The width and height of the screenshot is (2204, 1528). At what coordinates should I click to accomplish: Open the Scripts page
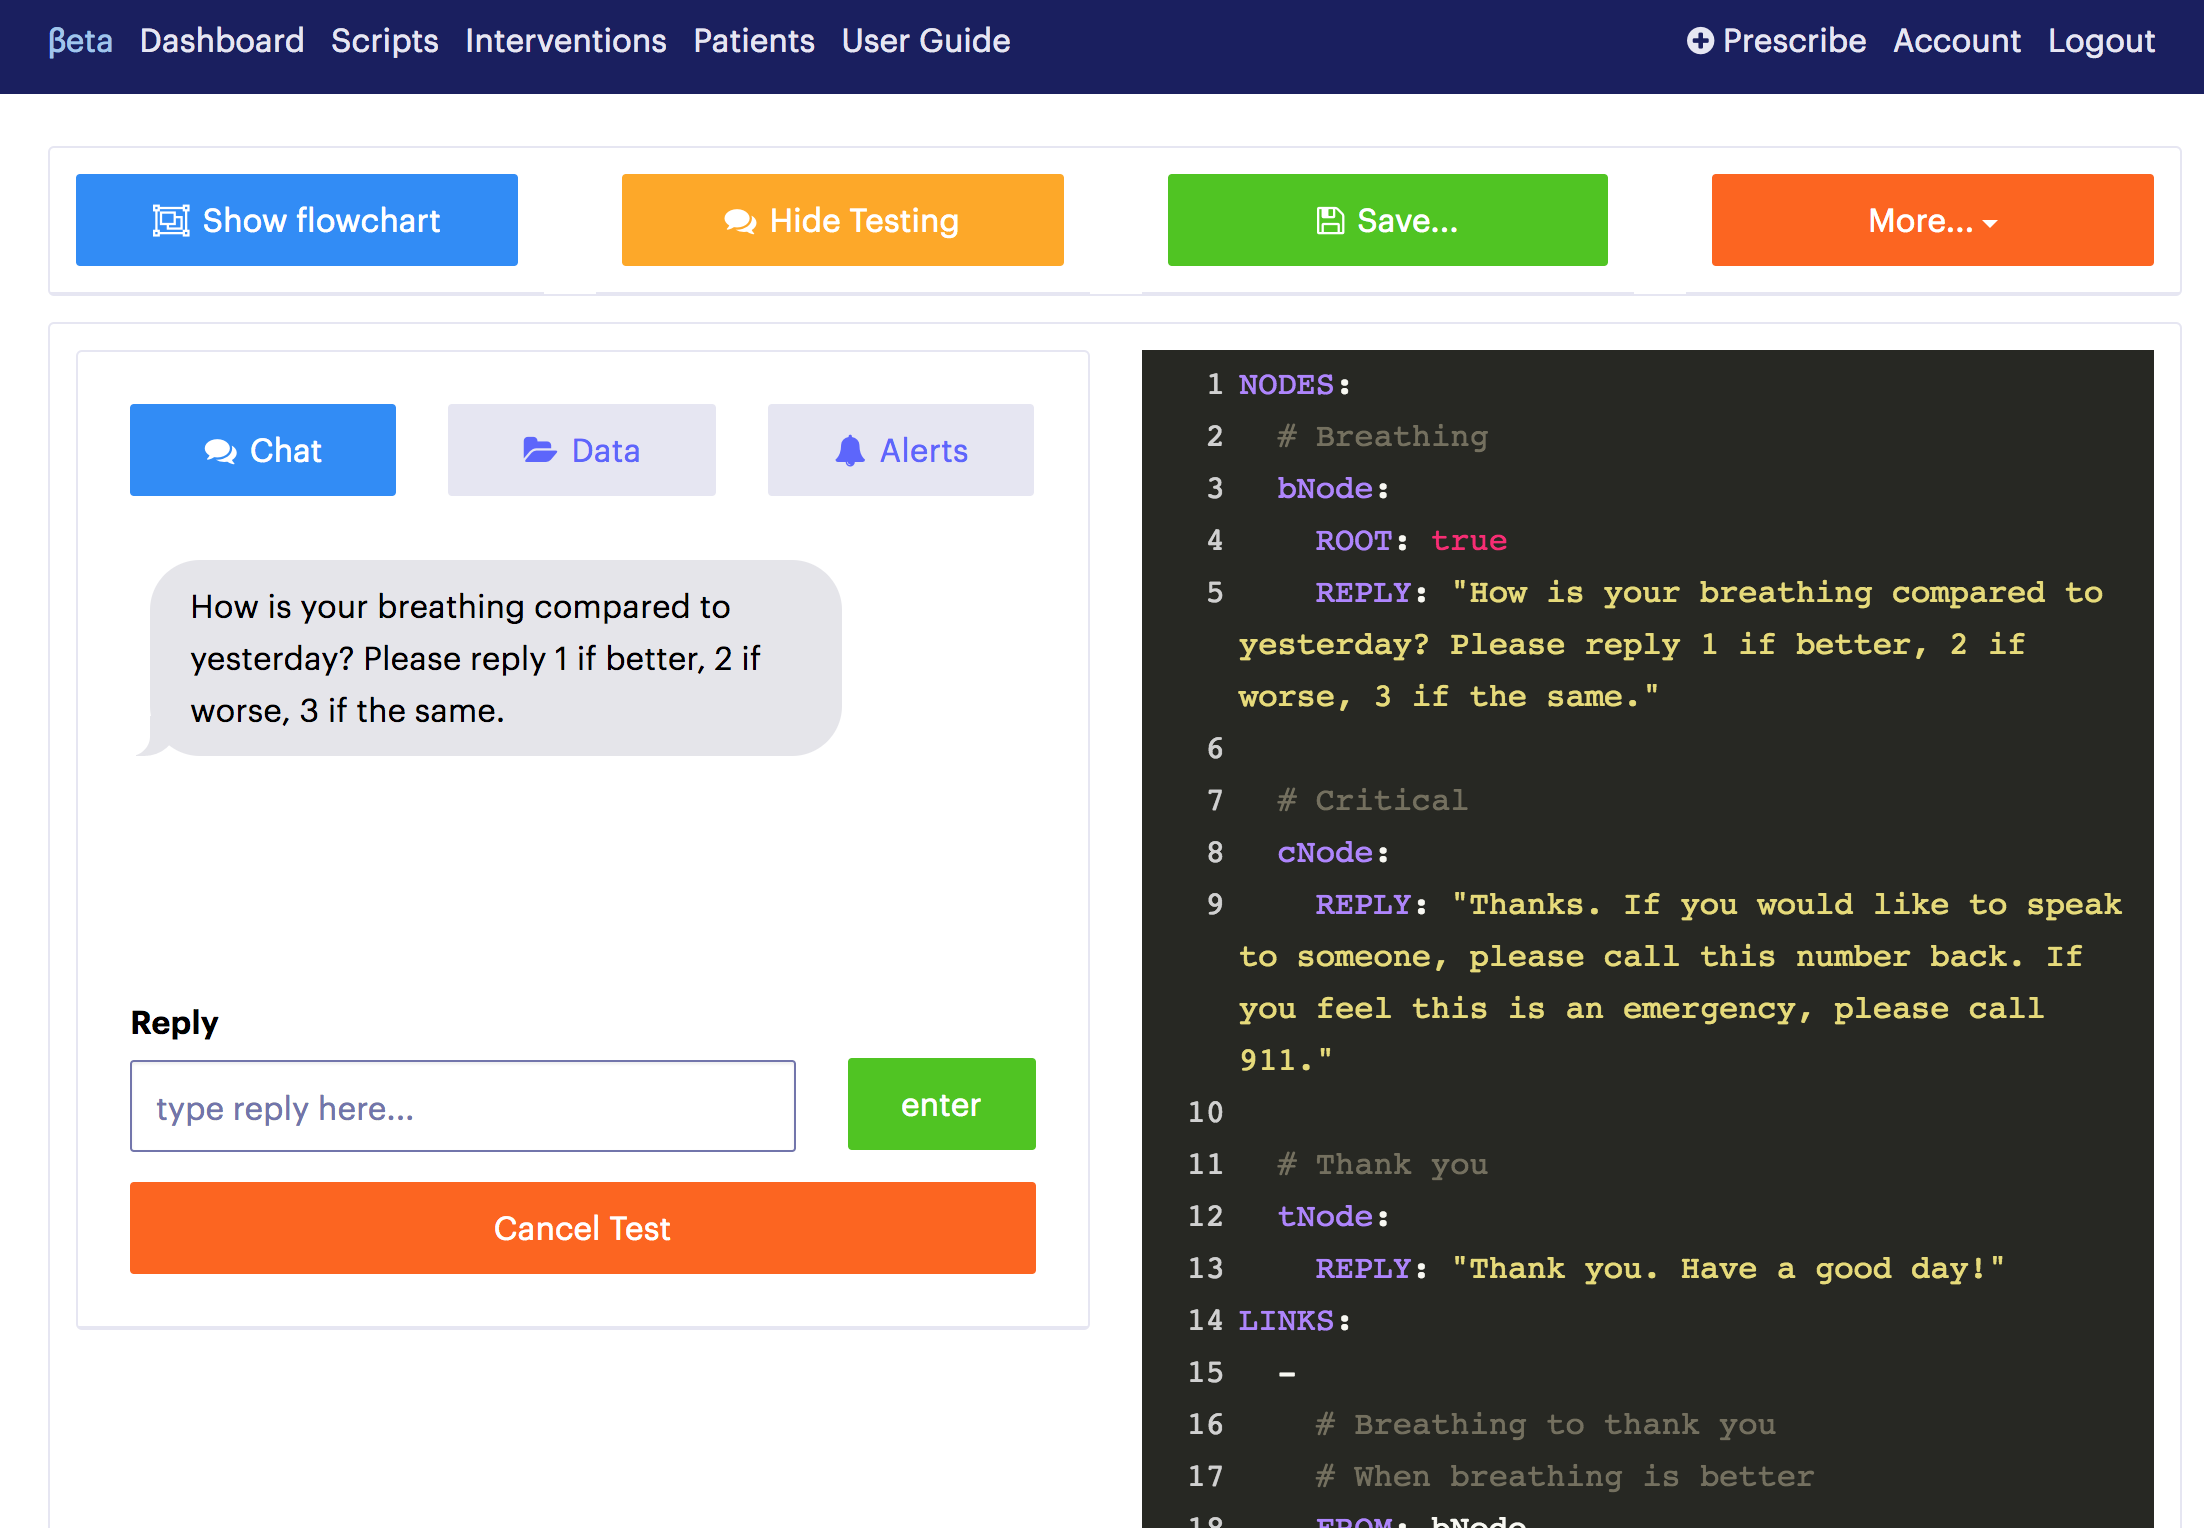[x=384, y=41]
